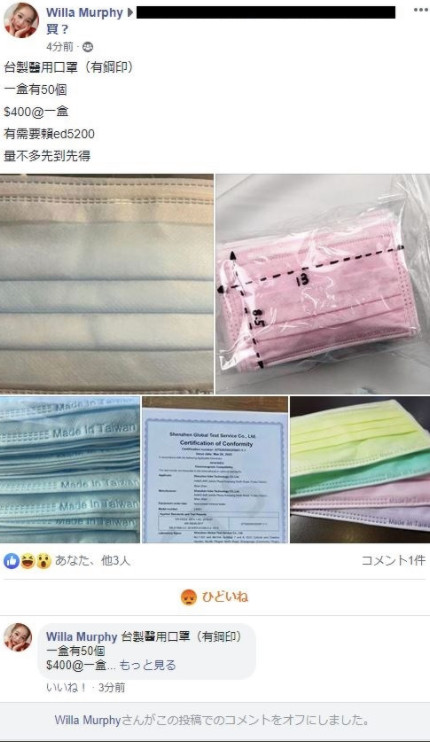The height and width of the screenshot is (742, 430).
Task: Expand comment with もっと見る
Action: (147, 665)
